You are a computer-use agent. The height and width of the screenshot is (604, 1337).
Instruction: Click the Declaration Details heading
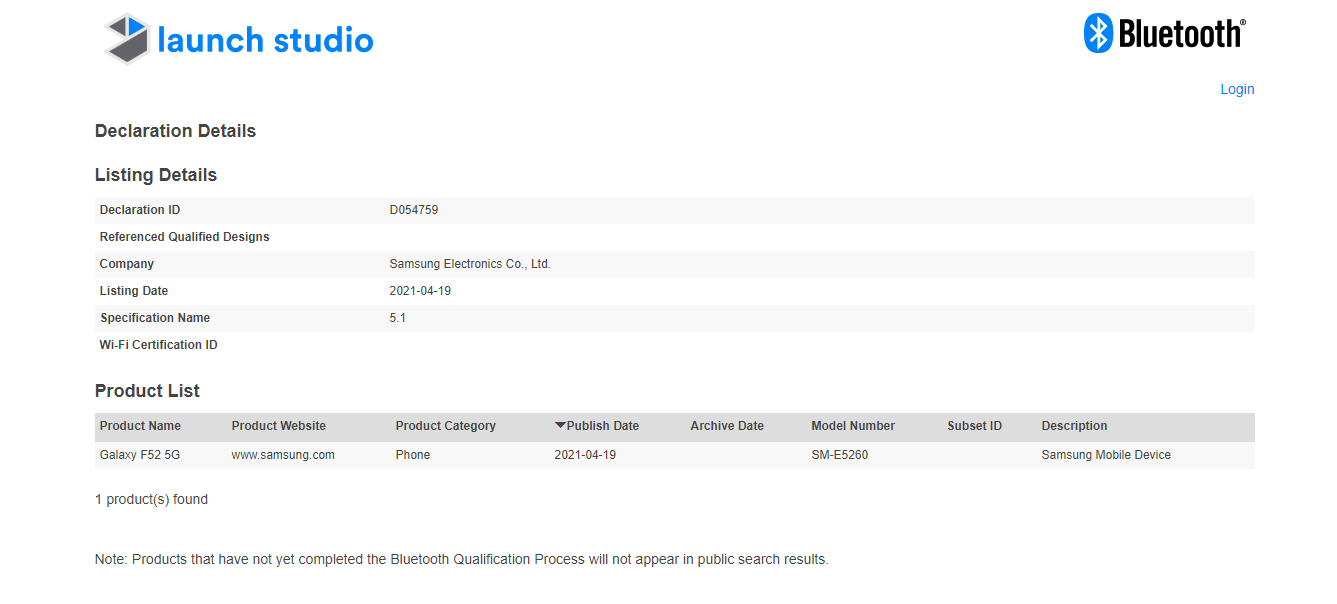(175, 131)
